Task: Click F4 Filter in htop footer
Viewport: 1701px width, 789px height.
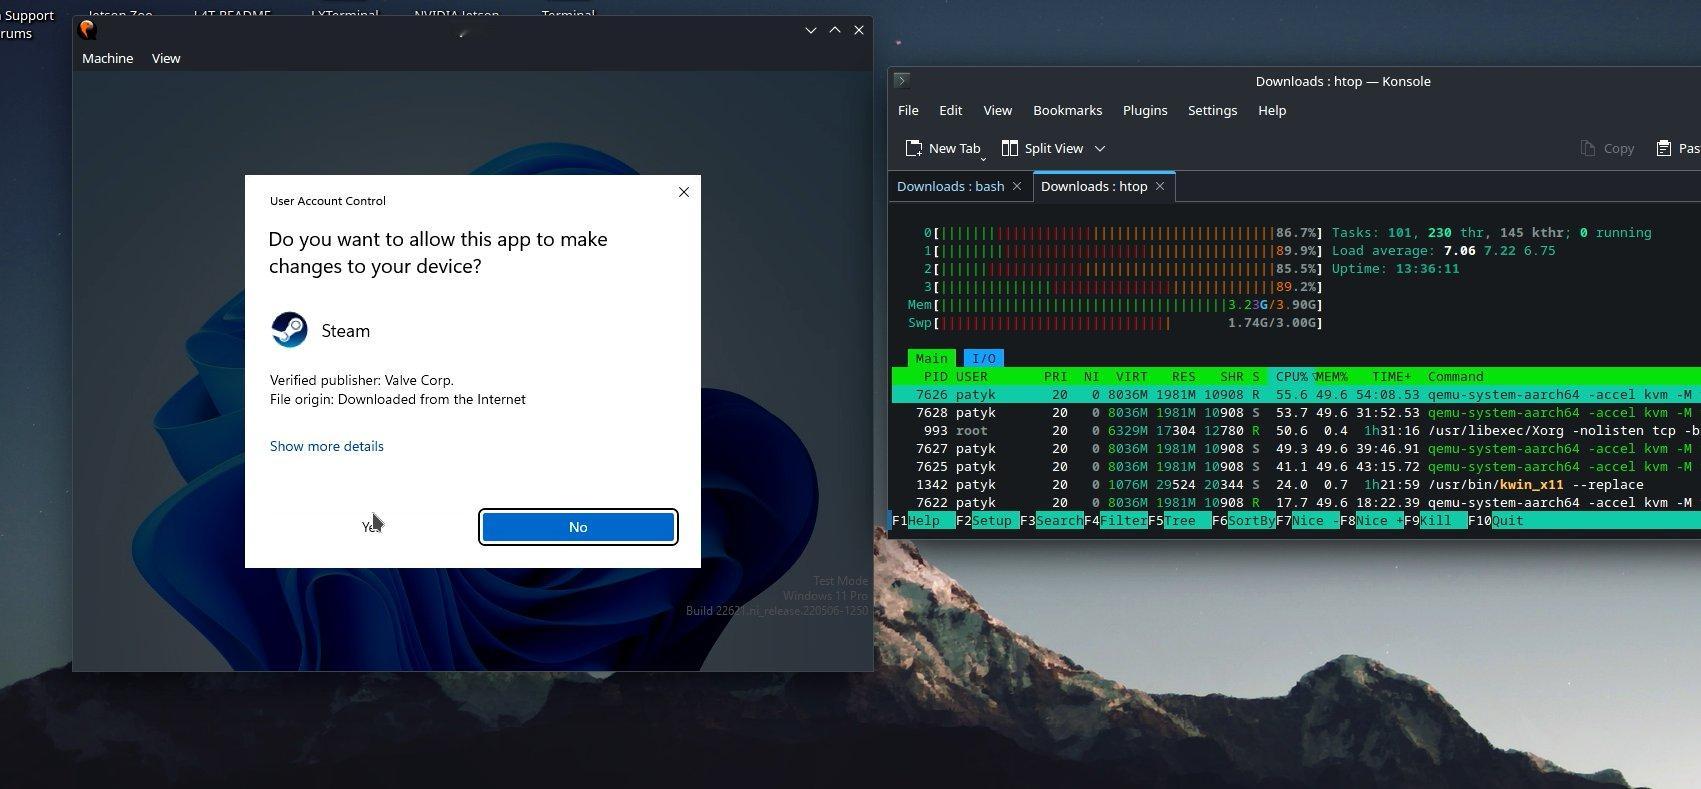Action: 1115,520
